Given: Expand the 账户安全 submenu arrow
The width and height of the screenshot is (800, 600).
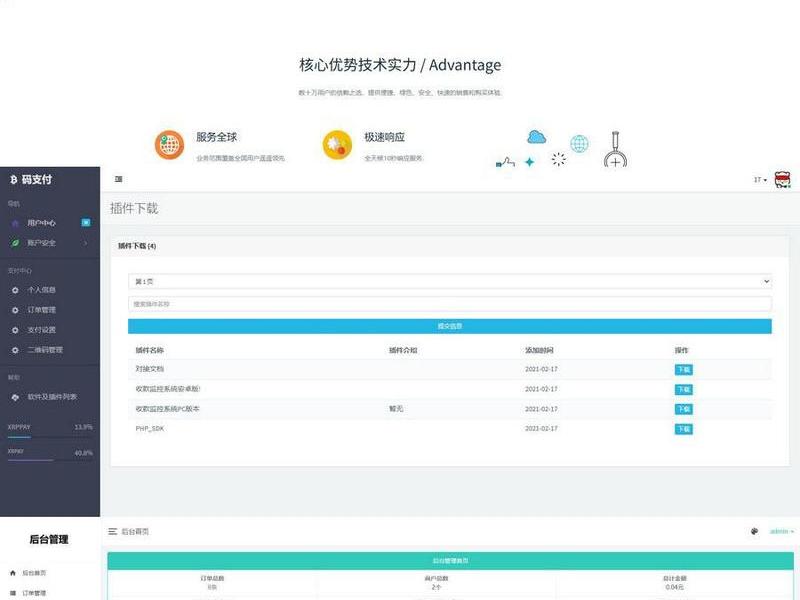Looking at the screenshot, I should (85, 243).
